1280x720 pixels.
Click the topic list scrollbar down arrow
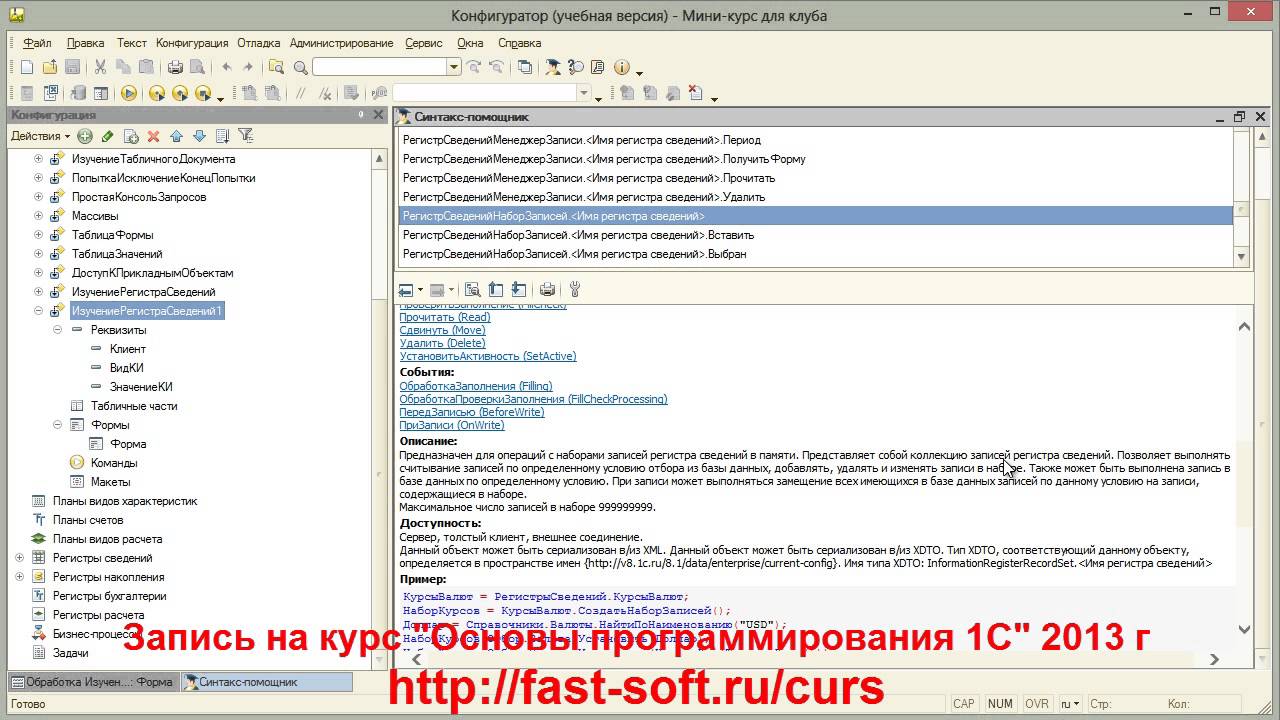click(x=1242, y=257)
